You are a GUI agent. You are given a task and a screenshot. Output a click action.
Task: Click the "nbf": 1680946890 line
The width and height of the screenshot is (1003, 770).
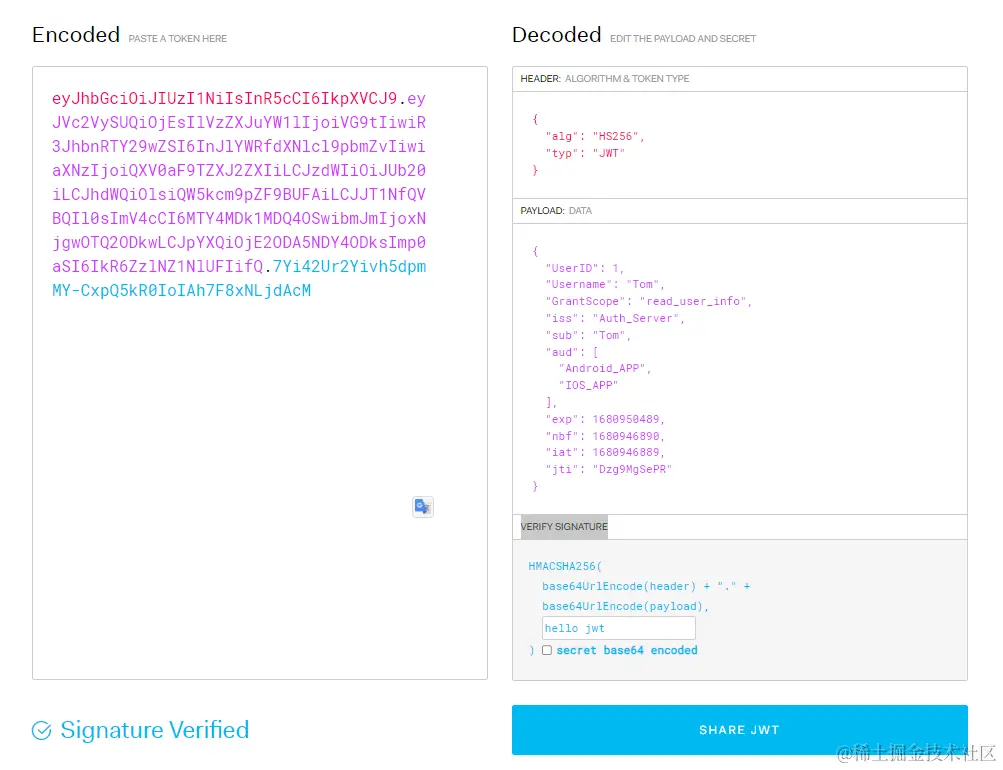coord(604,436)
